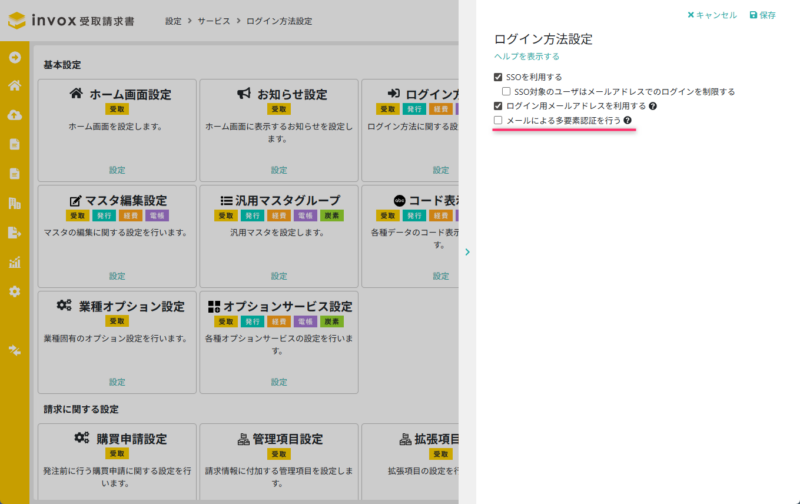Viewport: 800px width, 504px height.
Task: Click the オプションサービス設定 card title
Action: (288, 307)
